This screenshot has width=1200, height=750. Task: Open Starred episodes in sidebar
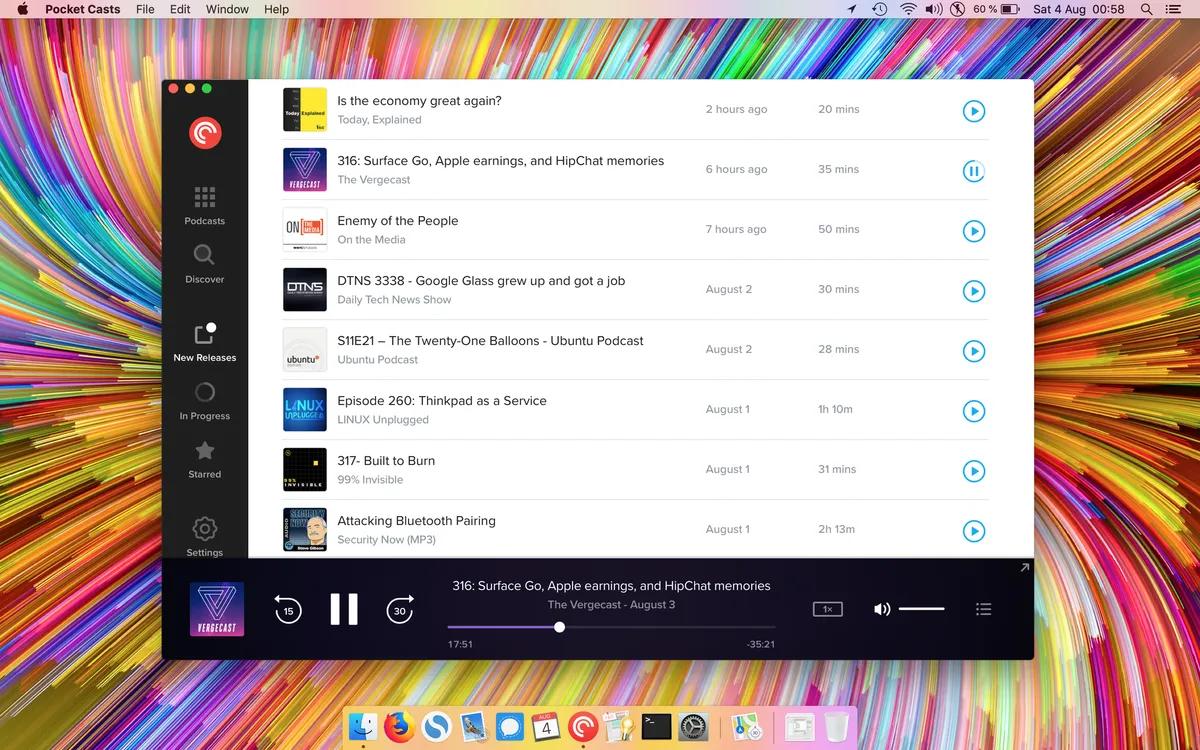(x=204, y=459)
